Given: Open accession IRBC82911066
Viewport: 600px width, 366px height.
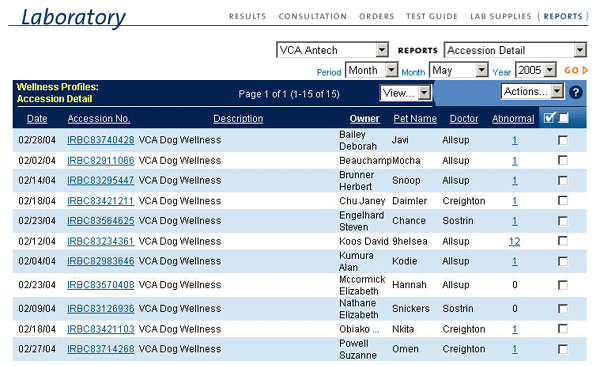Looking at the screenshot, I should pyautogui.click(x=101, y=160).
